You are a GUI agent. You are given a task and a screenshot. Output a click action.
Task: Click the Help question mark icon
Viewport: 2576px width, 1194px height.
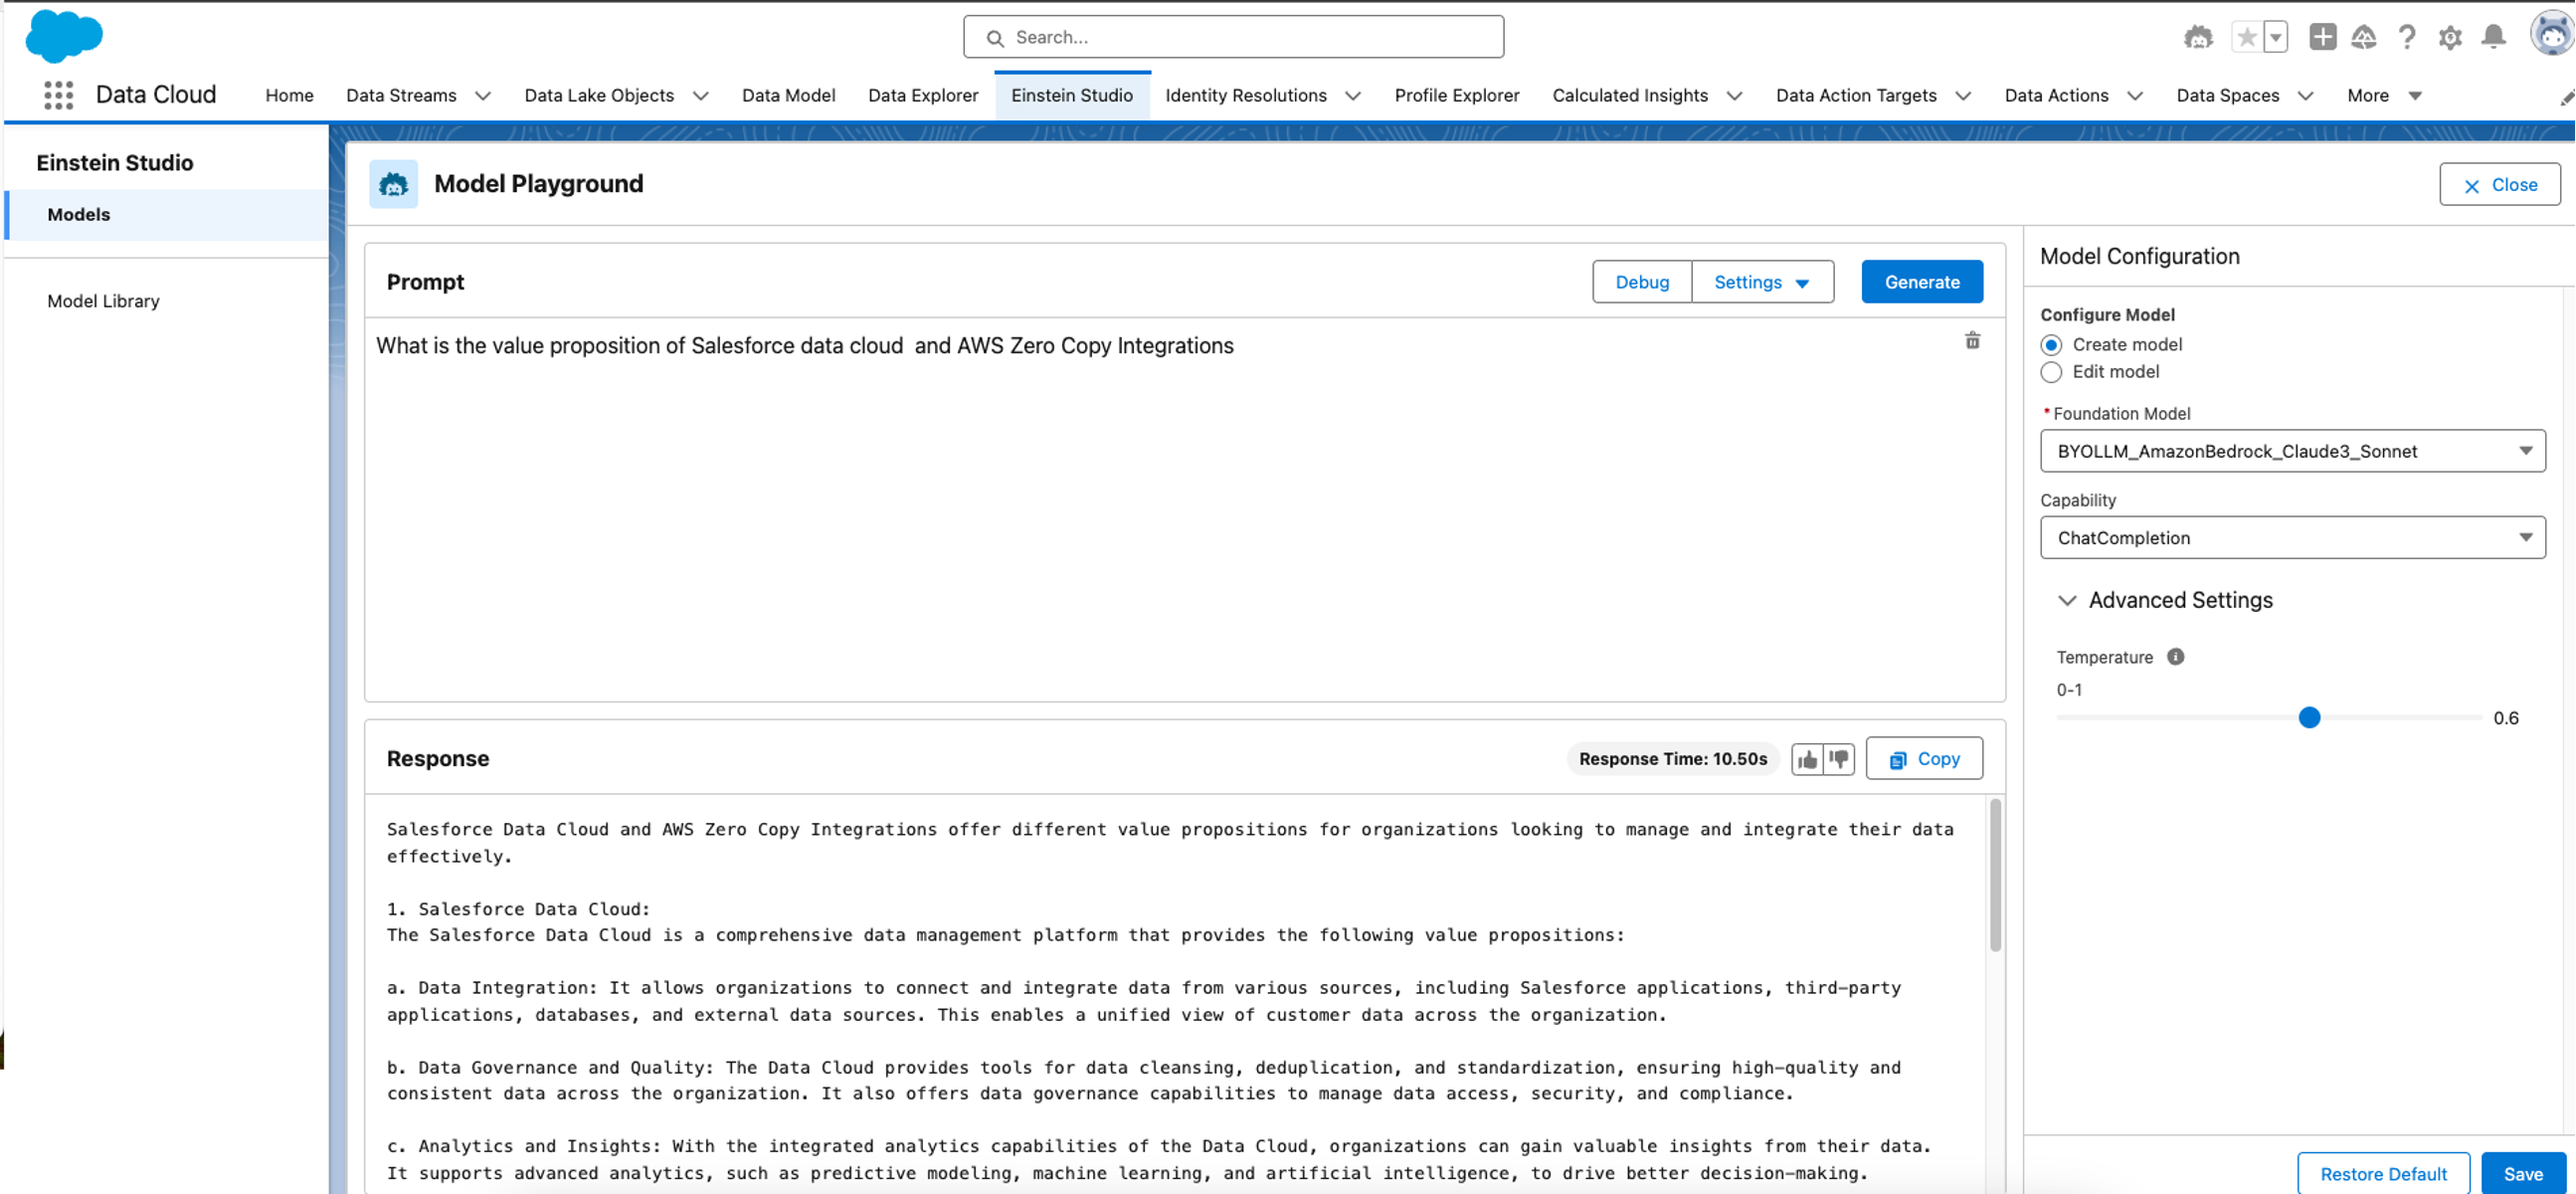pyautogui.click(x=2406, y=38)
